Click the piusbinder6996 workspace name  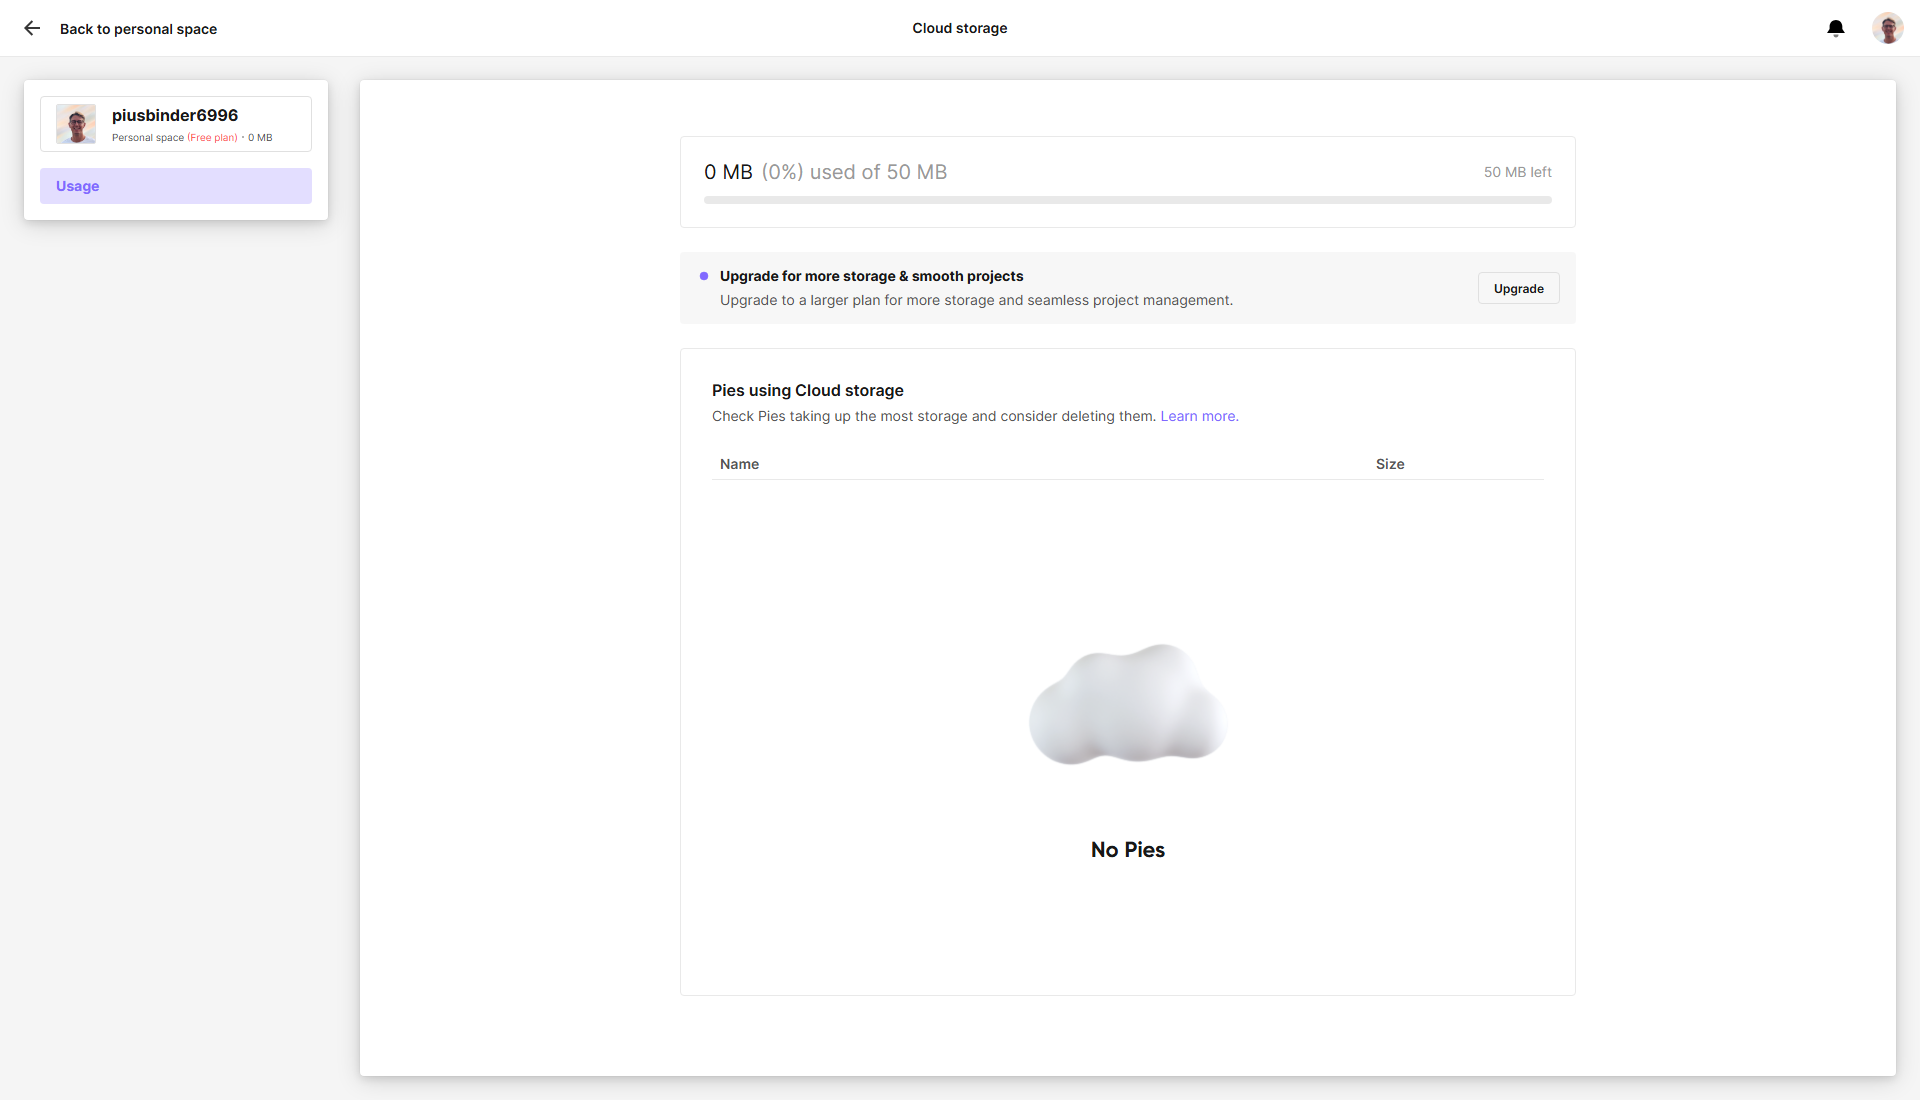coord(175,115)
